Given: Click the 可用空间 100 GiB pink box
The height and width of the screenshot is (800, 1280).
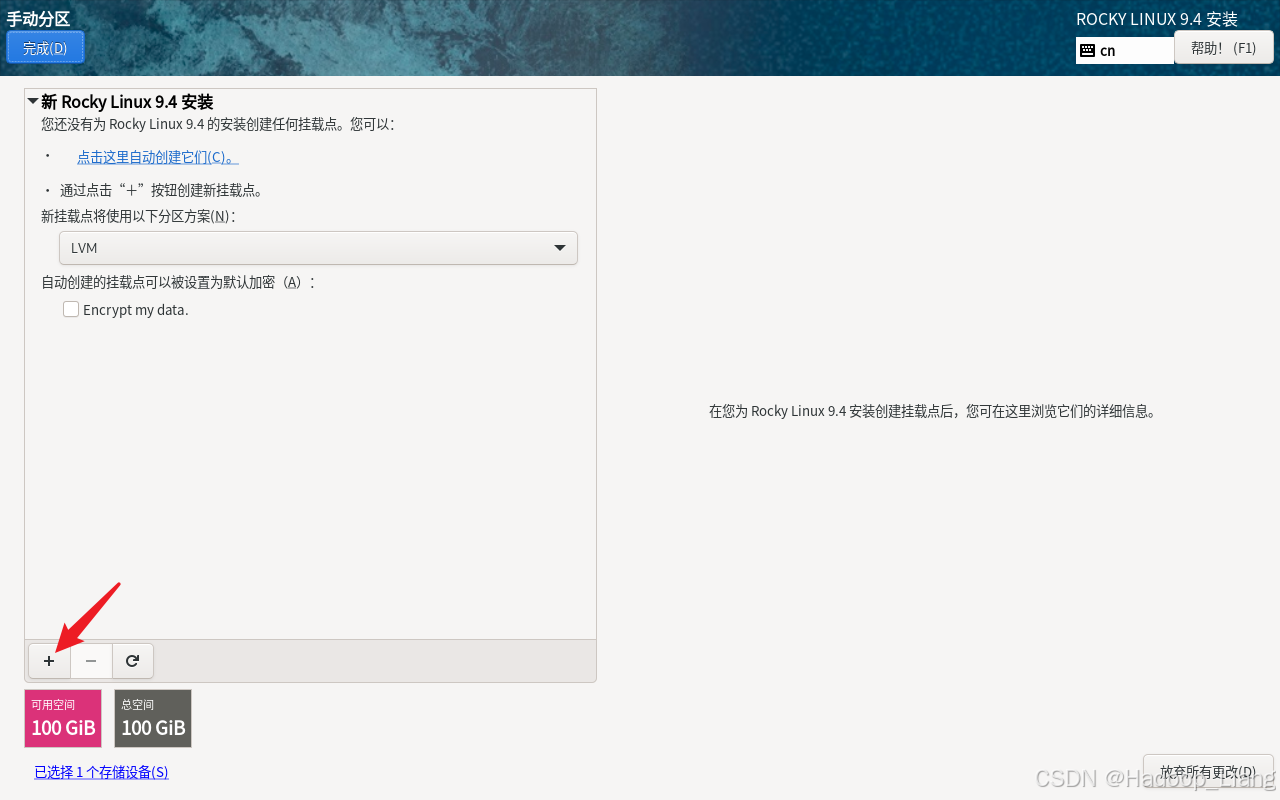Looking at the screenshot, I should pos(63,718).
